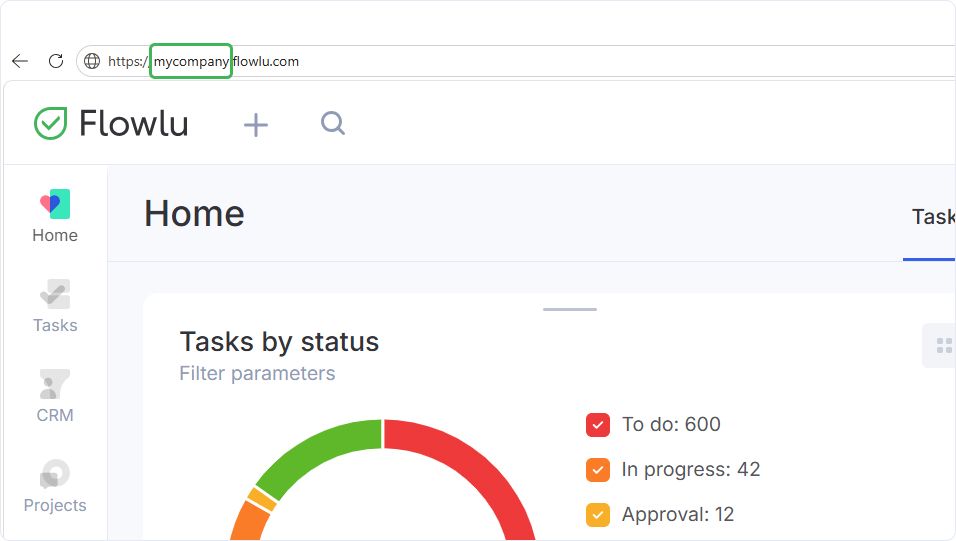This screenshot has height=541, width=956.
Task: Toggle the In progress checkbox
Action: (598, 470)
